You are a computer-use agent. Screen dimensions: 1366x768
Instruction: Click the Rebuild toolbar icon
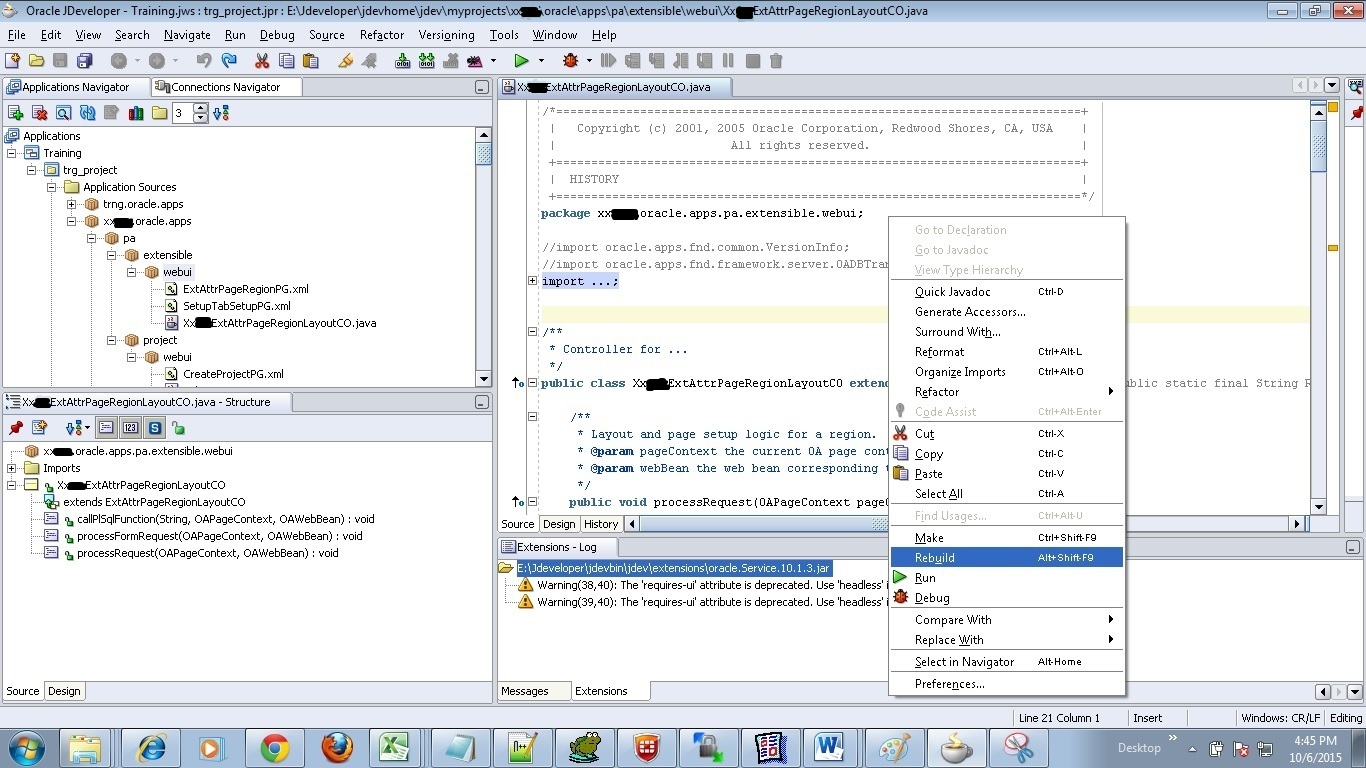[x=427, y=61]
